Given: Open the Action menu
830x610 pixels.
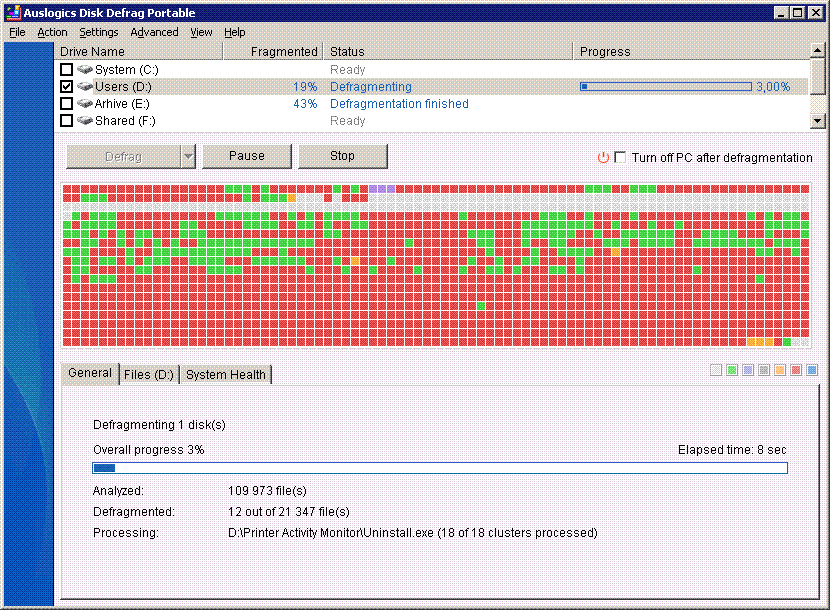Looking at the screenshot, I should (52, 32).
